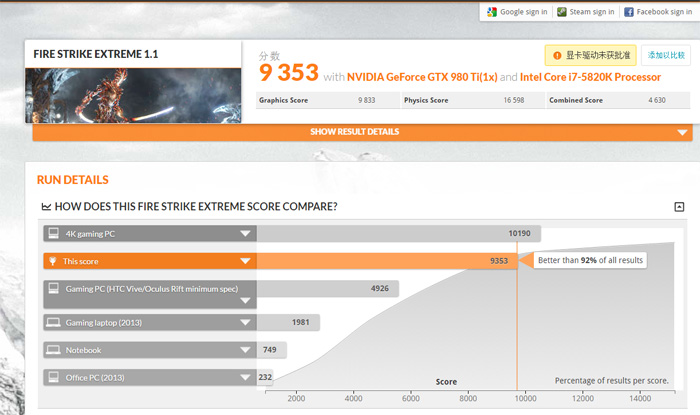Click trophy icon in This score row
Screen dimensions: 700x415
53,261
